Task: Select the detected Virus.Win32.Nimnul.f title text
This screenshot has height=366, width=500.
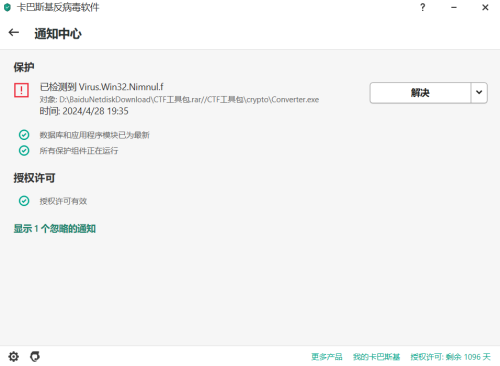Action: pyautogui.click(x=102, y=87)
